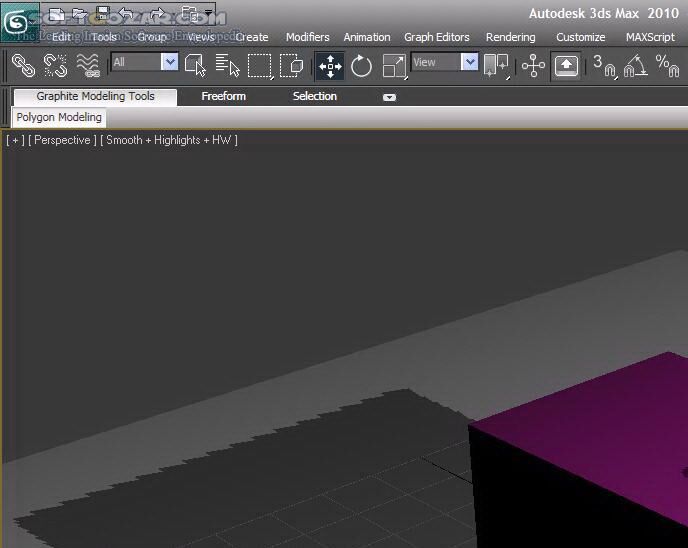Toggle the Percent Snap button
688x548 pixels.
click(667, 66)
